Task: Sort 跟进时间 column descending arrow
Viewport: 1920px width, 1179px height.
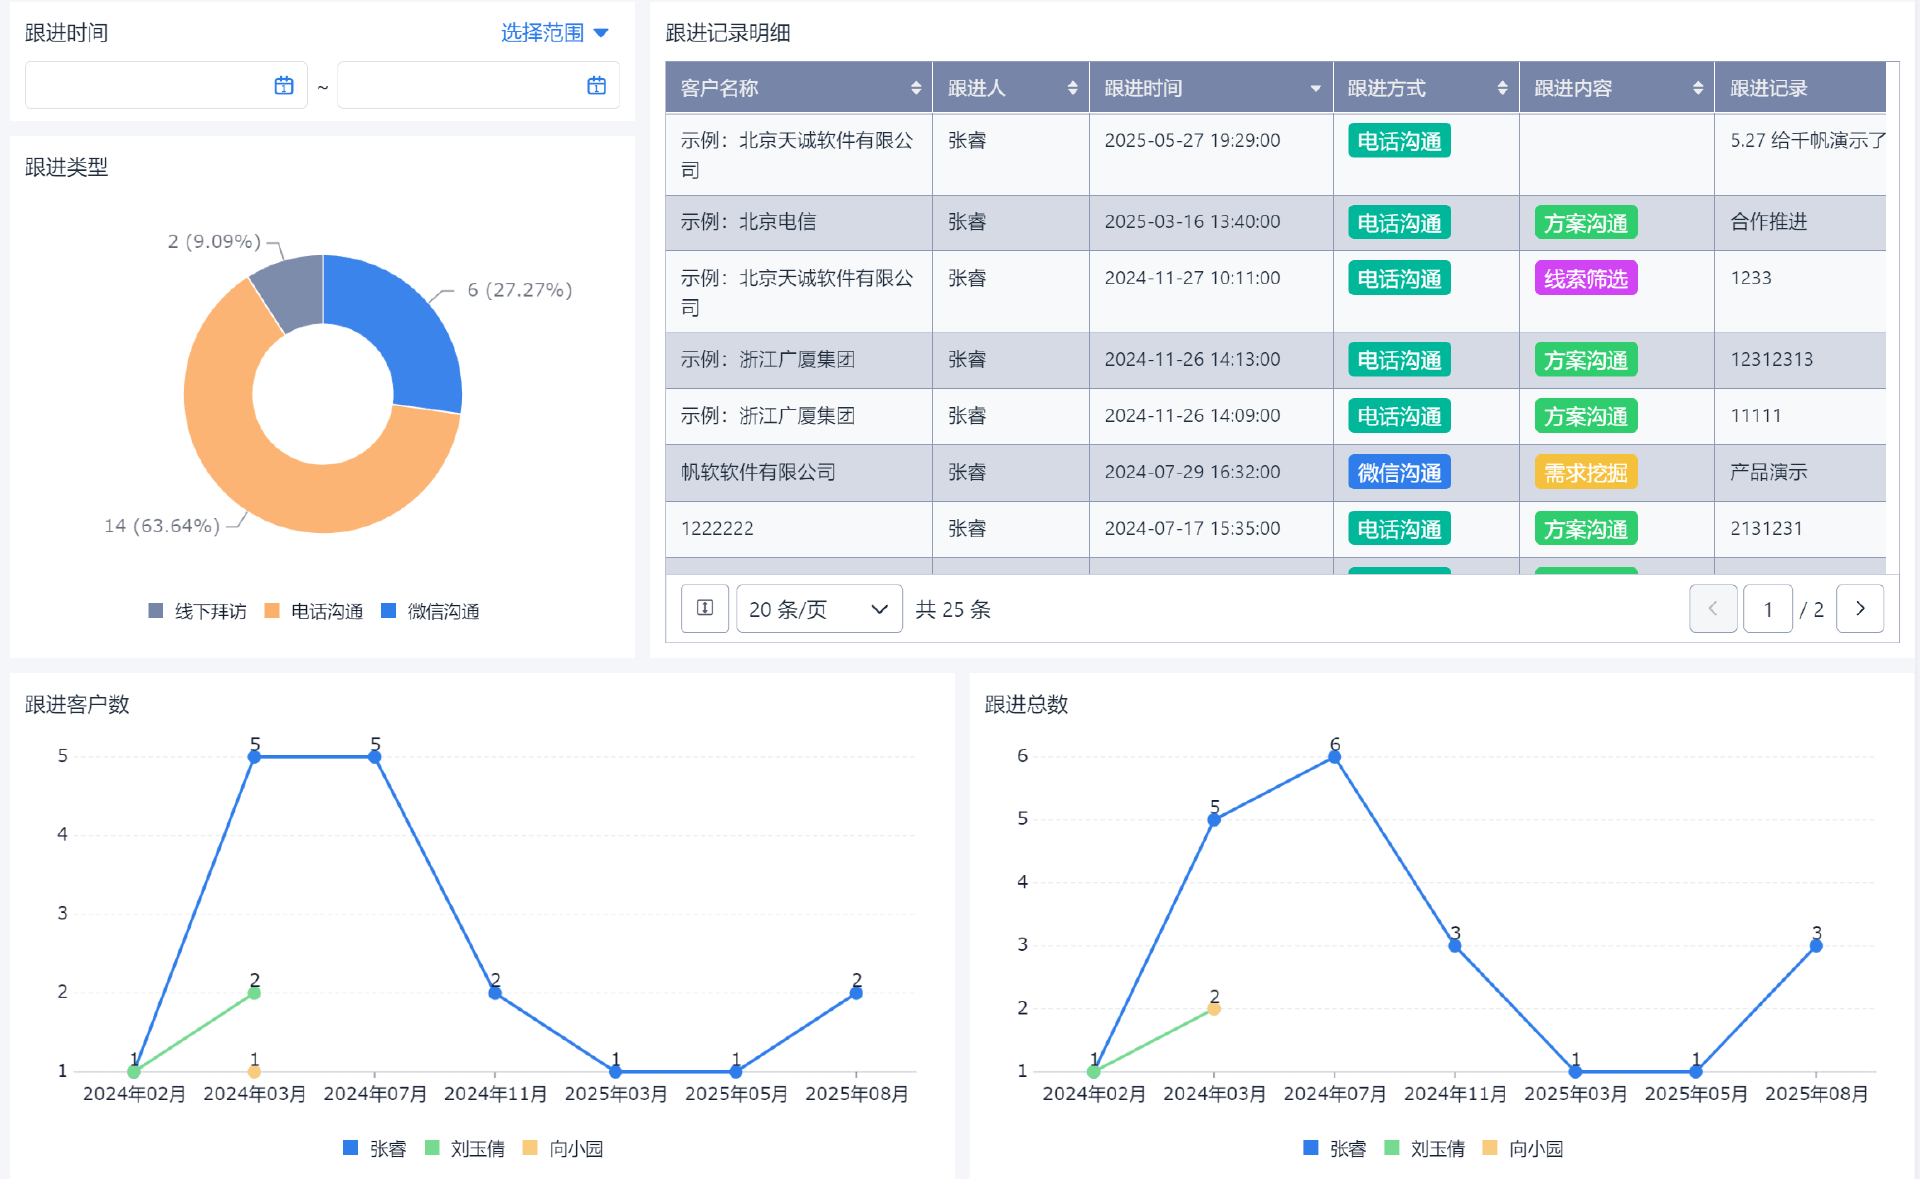Action: tap(1315, 89)
